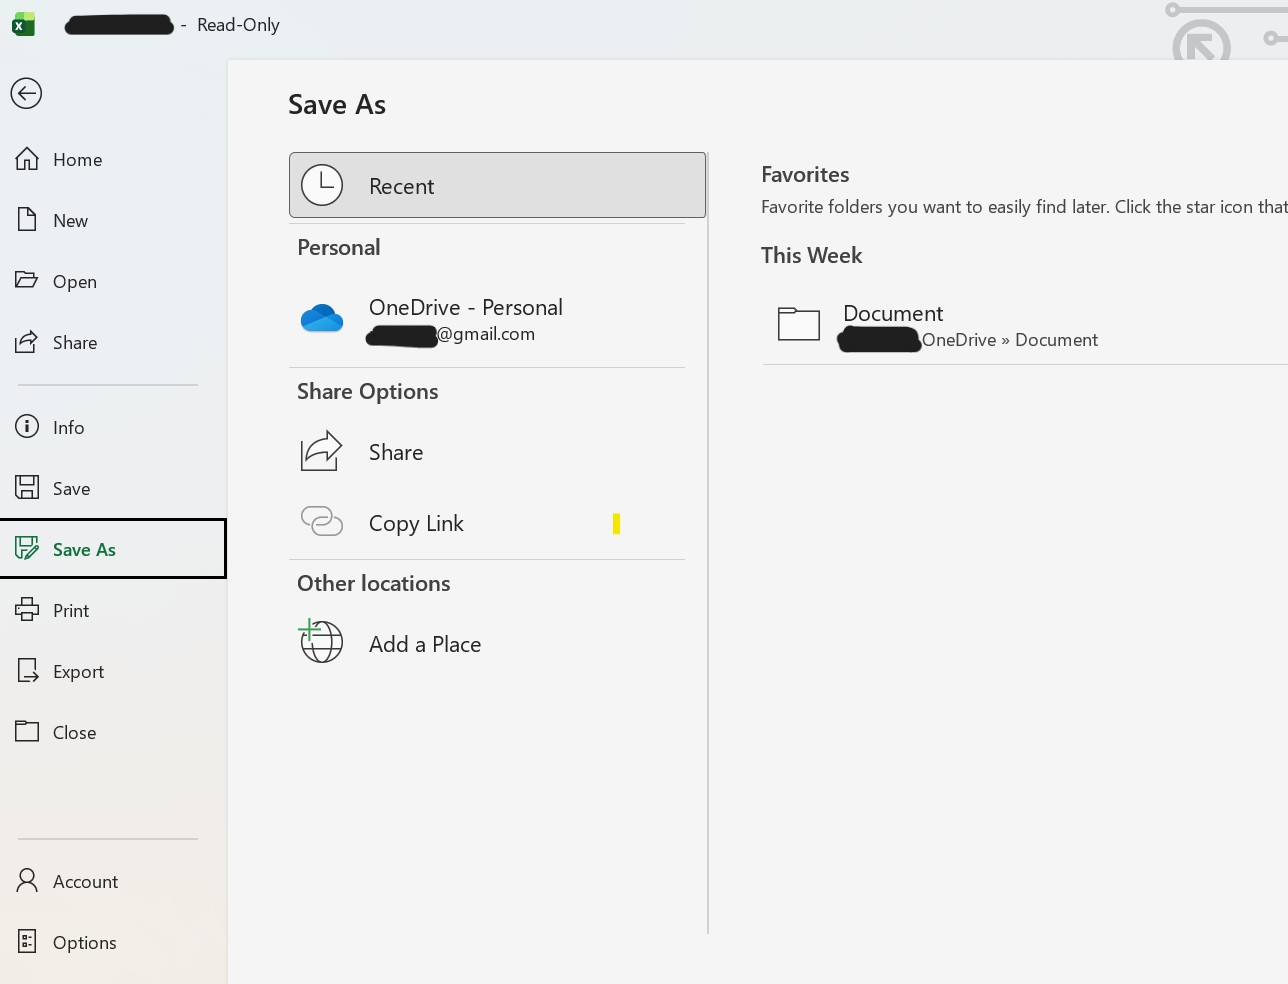This screenshot has height=984, width=1288.
Task: Open the Print page
Action: point(113,610)
